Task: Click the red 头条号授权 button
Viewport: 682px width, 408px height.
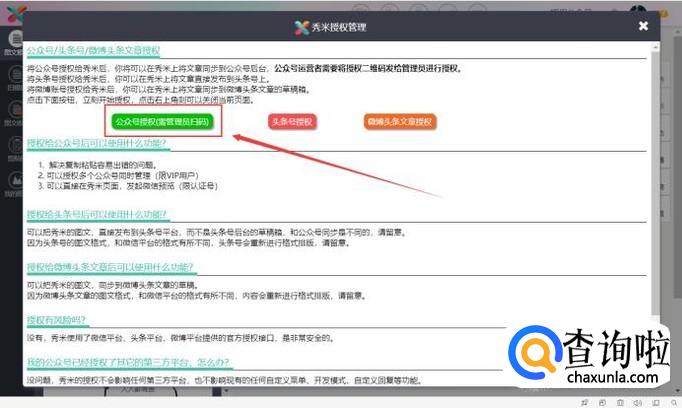Action: pos(292,122)
